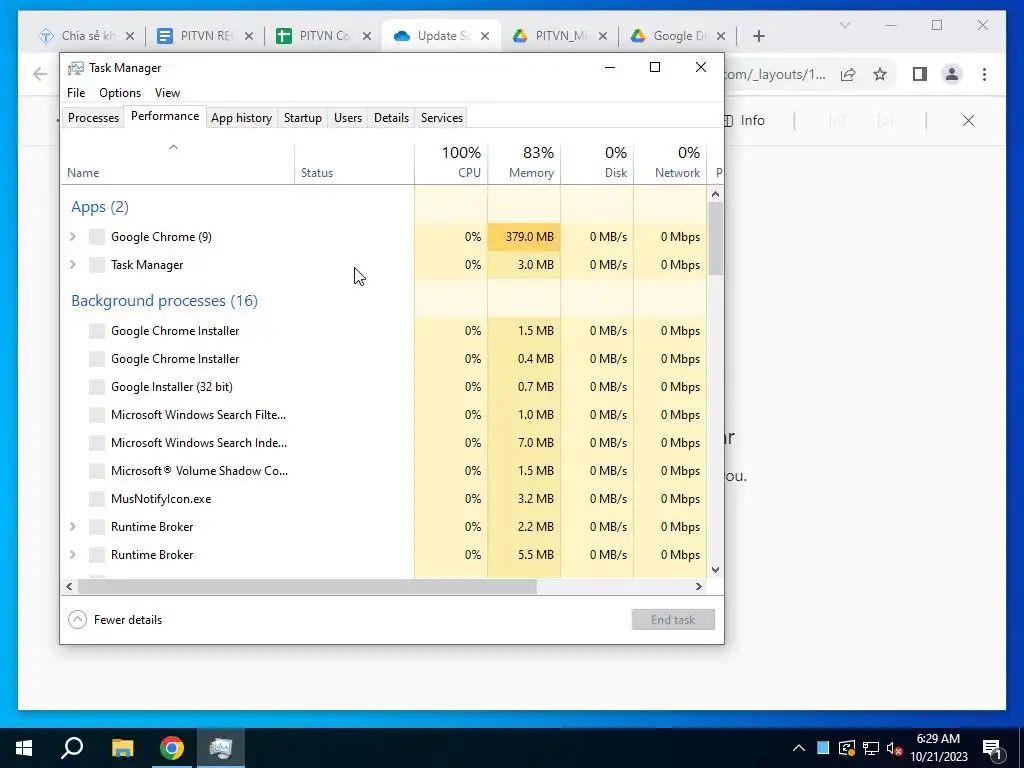1024x768 pixels.
Task: Click the Task Manager taskbar icon
Action: click(x=221, y=748)
